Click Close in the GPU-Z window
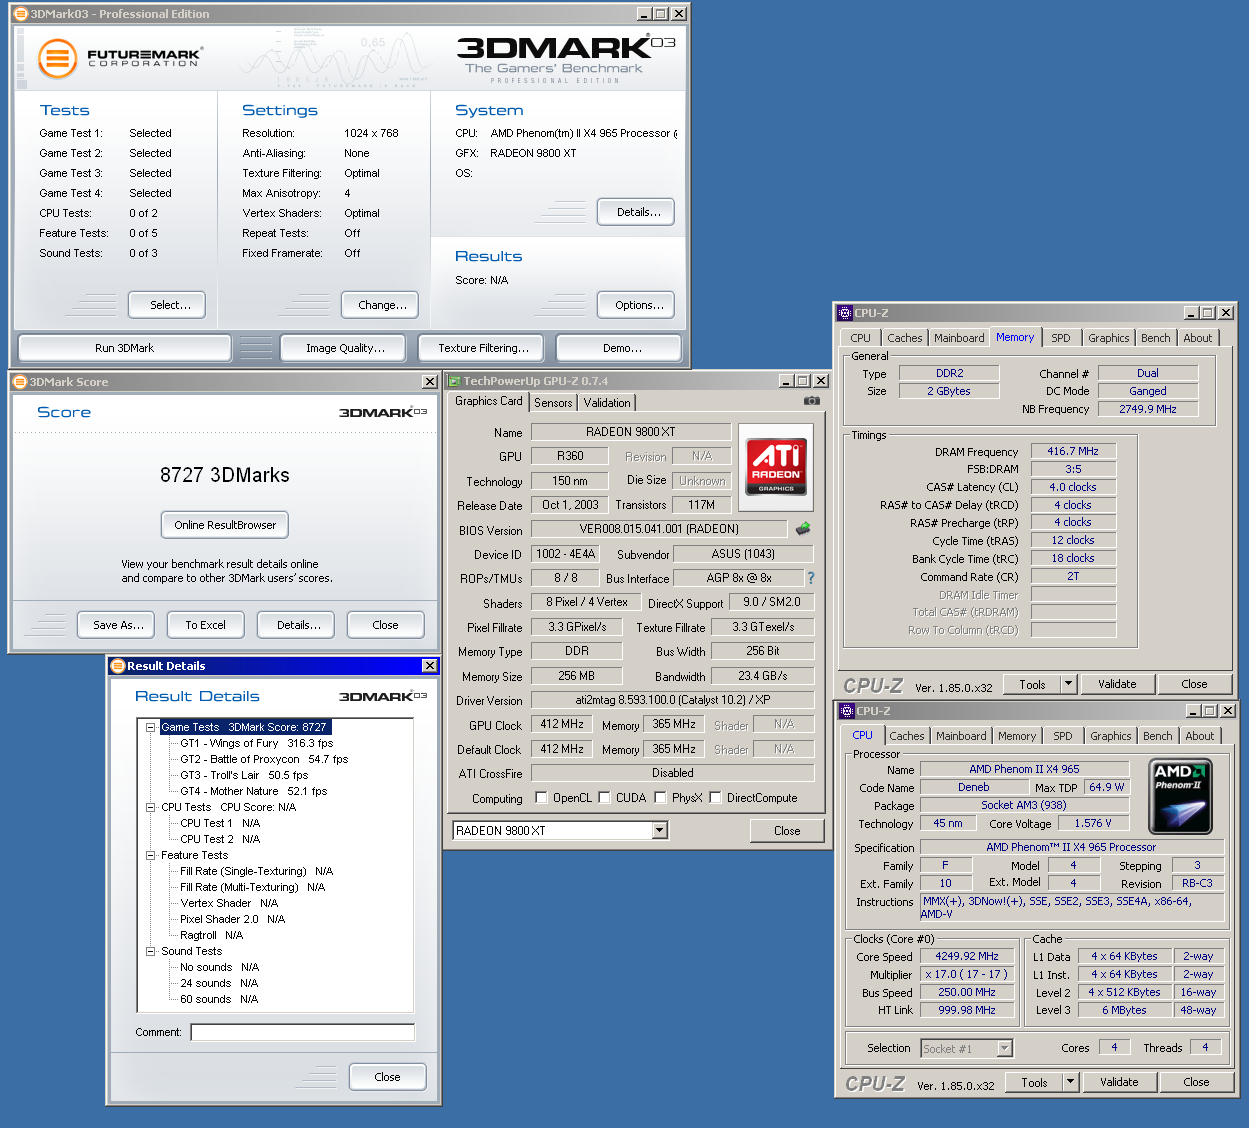This screenshot has width=1249, height=1128. 787,831
